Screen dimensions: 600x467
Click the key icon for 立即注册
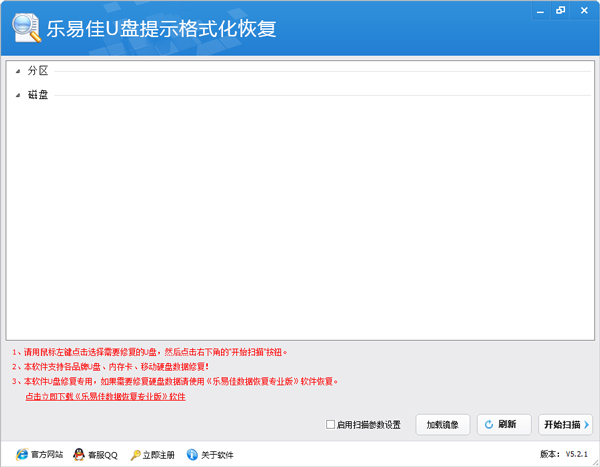[135, 454]
